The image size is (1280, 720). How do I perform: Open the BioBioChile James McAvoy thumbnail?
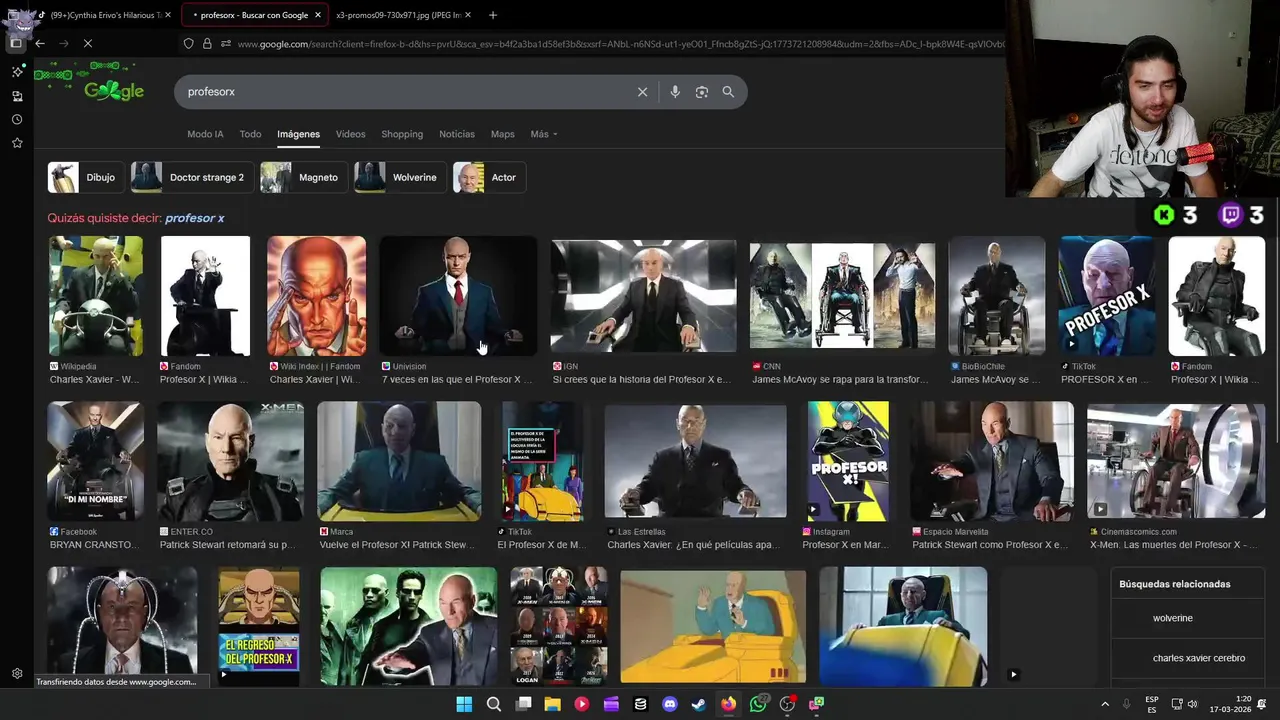coord(997,296)
